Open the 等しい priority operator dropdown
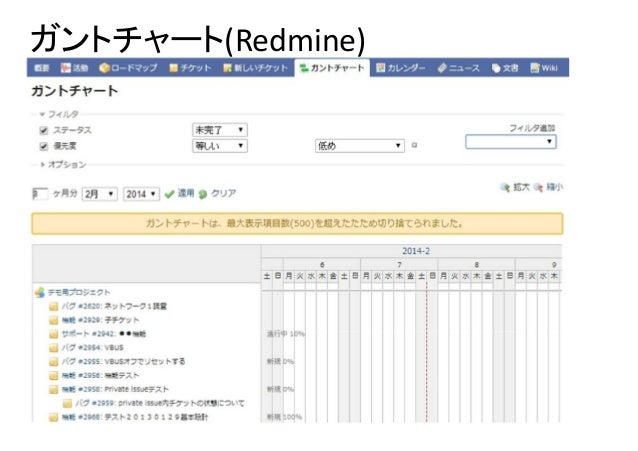Viewport: 638px width, 451px height. tap(220, 146)
